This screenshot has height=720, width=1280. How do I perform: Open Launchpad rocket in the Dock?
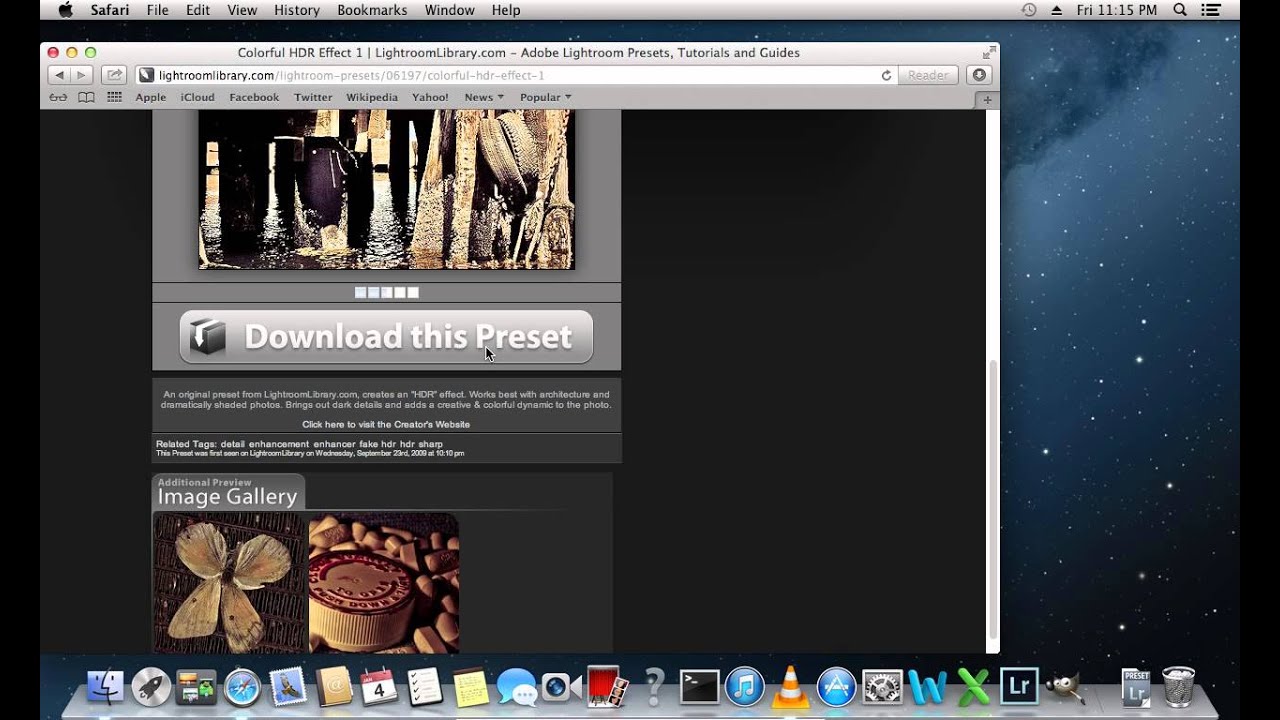[151, 687]
